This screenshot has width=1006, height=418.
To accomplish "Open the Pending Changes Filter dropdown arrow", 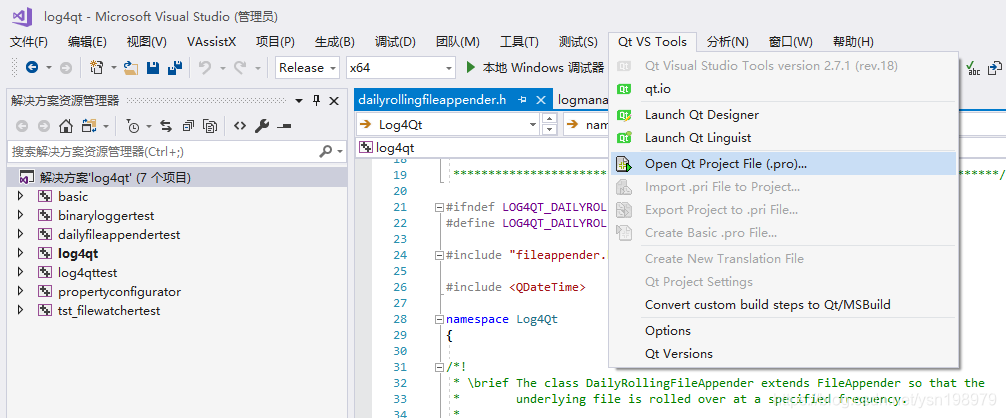I will point(149,126).
